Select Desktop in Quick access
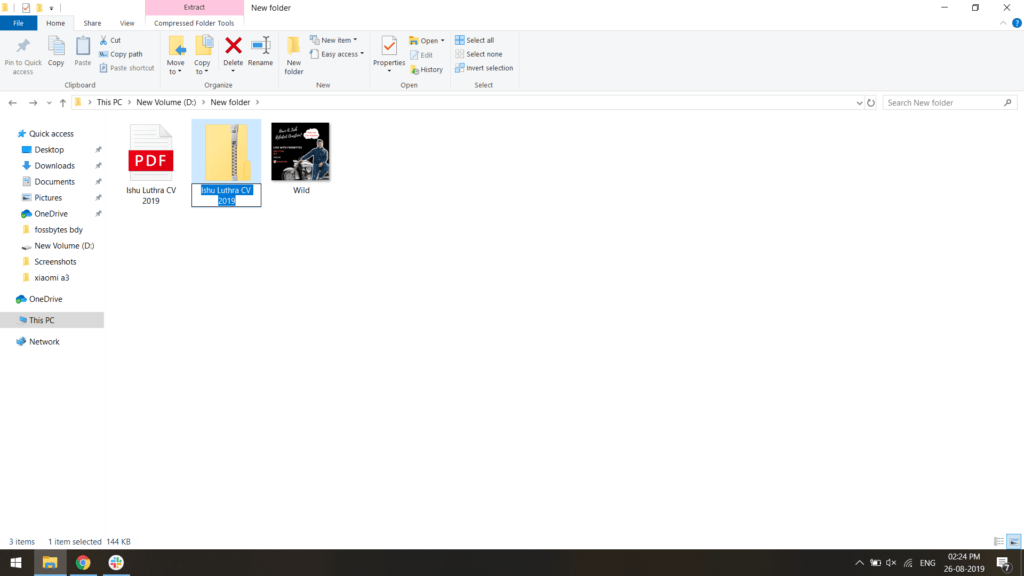 49,150
